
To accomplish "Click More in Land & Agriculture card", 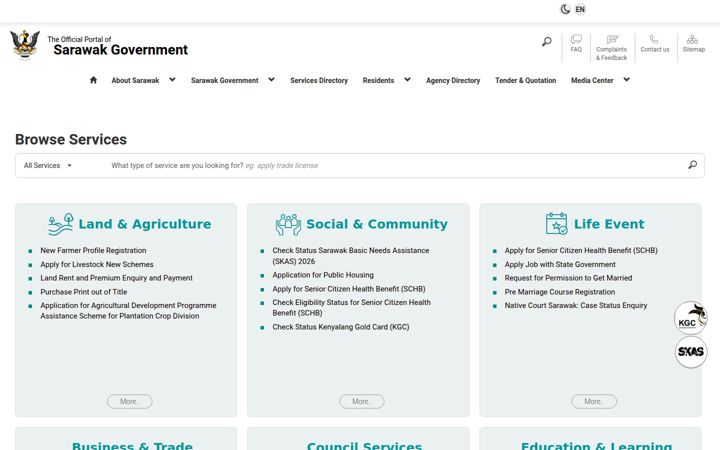I will click(x=129, y=401).
